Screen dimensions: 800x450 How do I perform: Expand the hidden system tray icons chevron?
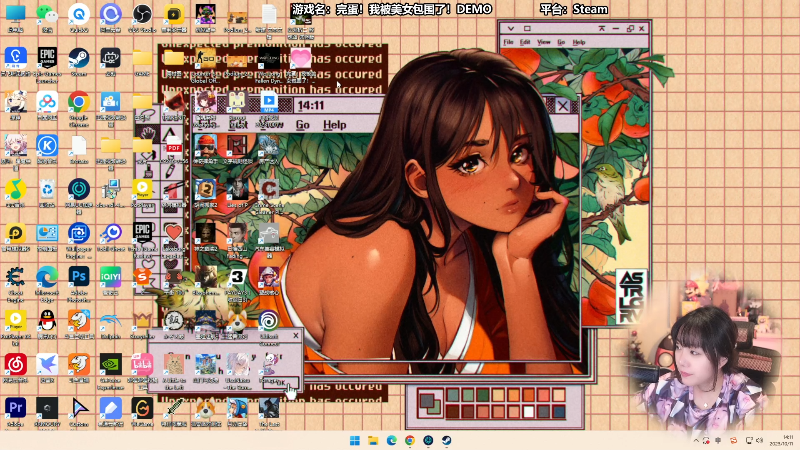point(696,440)
